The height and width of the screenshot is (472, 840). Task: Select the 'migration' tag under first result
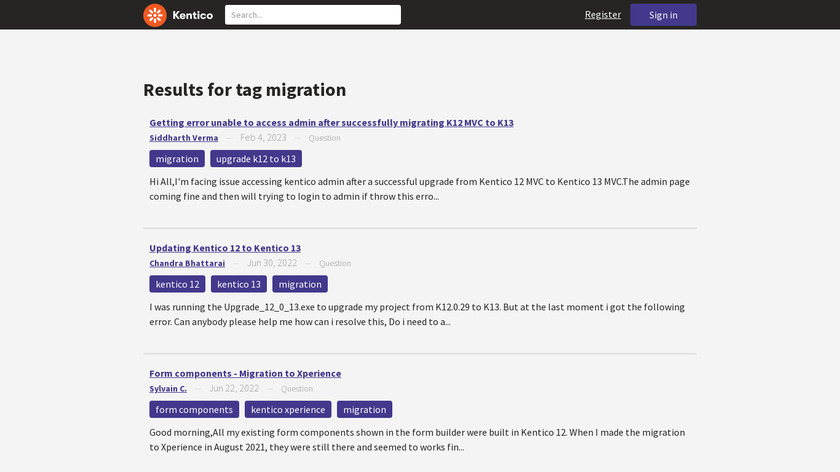177,159
